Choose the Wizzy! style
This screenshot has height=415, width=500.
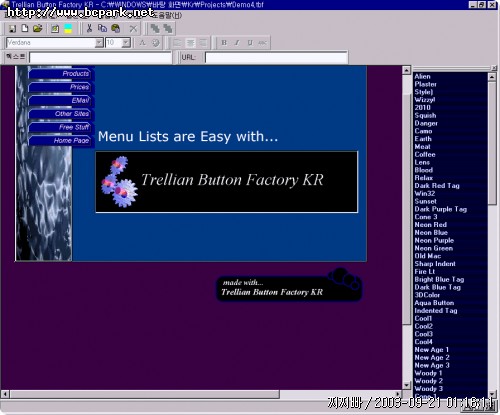click(425, 100)
